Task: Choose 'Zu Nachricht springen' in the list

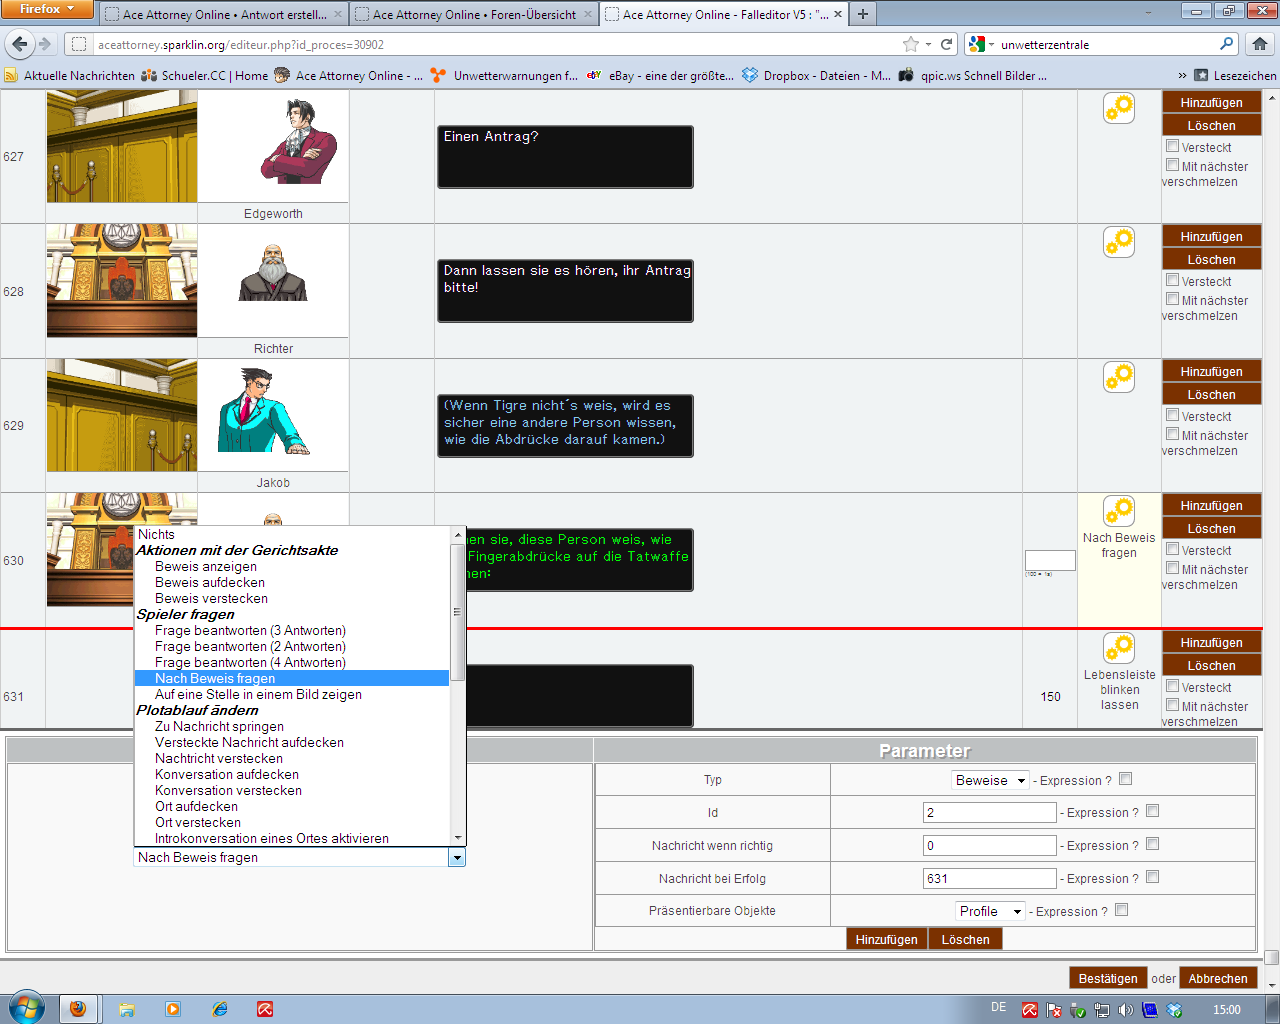Action: 219,726
